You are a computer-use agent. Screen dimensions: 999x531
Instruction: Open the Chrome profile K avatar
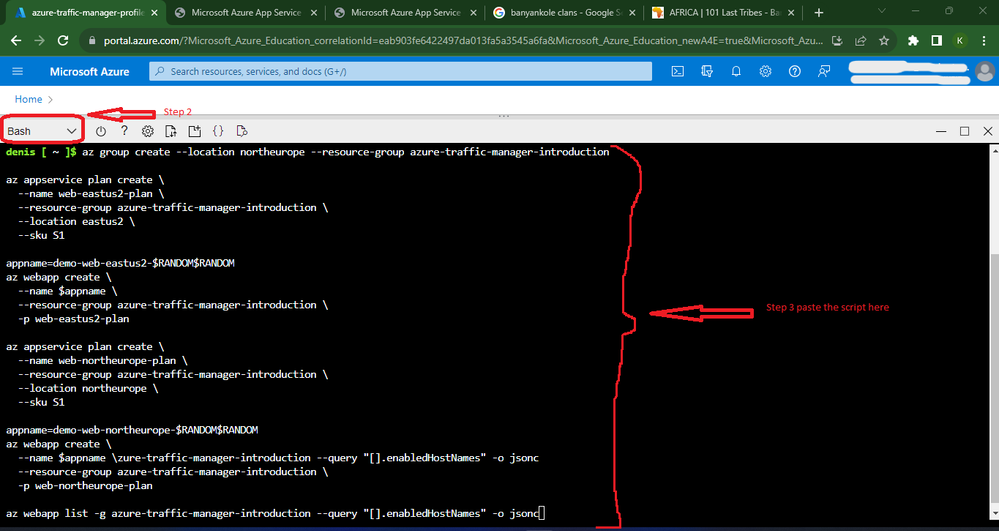(x=960, y=40)
